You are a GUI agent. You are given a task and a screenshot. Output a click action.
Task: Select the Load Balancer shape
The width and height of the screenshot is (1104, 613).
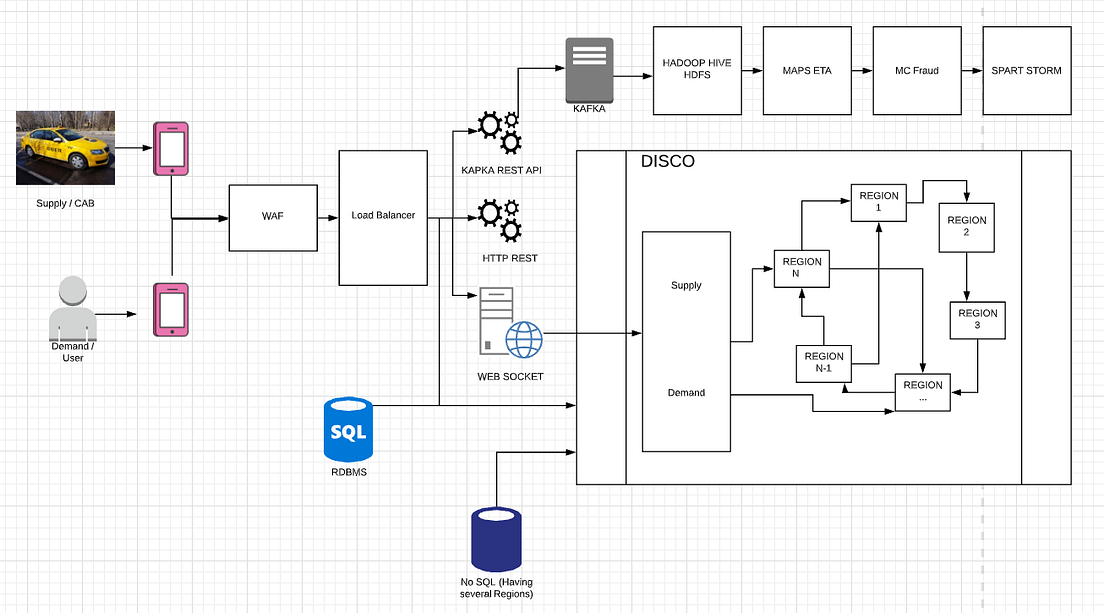pos(383,215)
